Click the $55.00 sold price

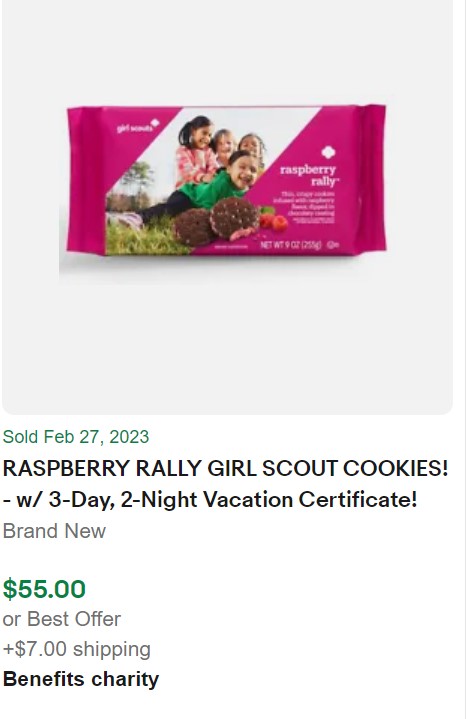(44, 589)
